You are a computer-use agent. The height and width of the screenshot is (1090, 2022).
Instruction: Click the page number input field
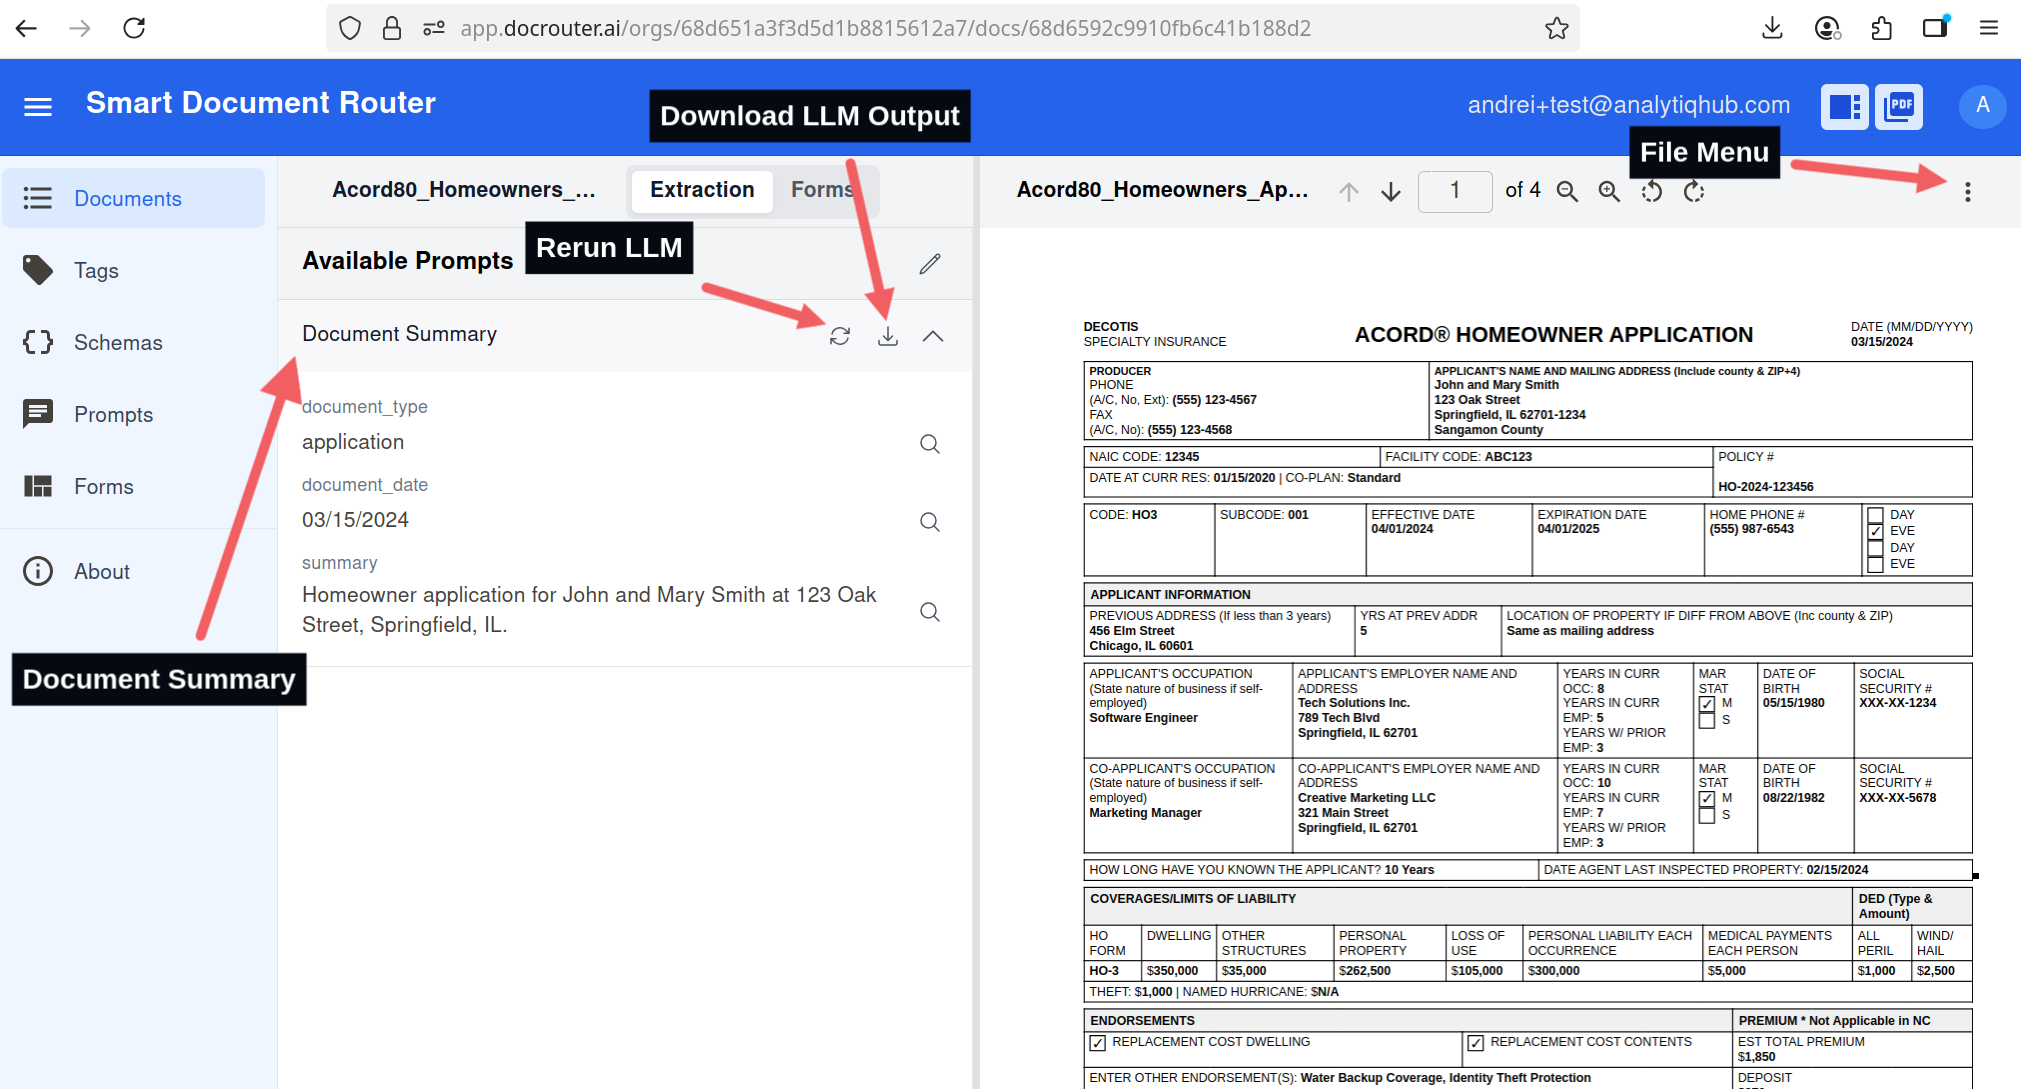pos(1455,190)
